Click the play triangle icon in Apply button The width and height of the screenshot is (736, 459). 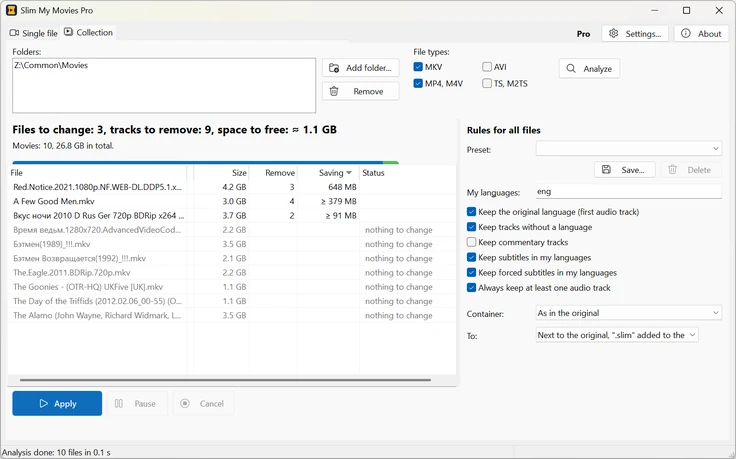coord(44,403)
